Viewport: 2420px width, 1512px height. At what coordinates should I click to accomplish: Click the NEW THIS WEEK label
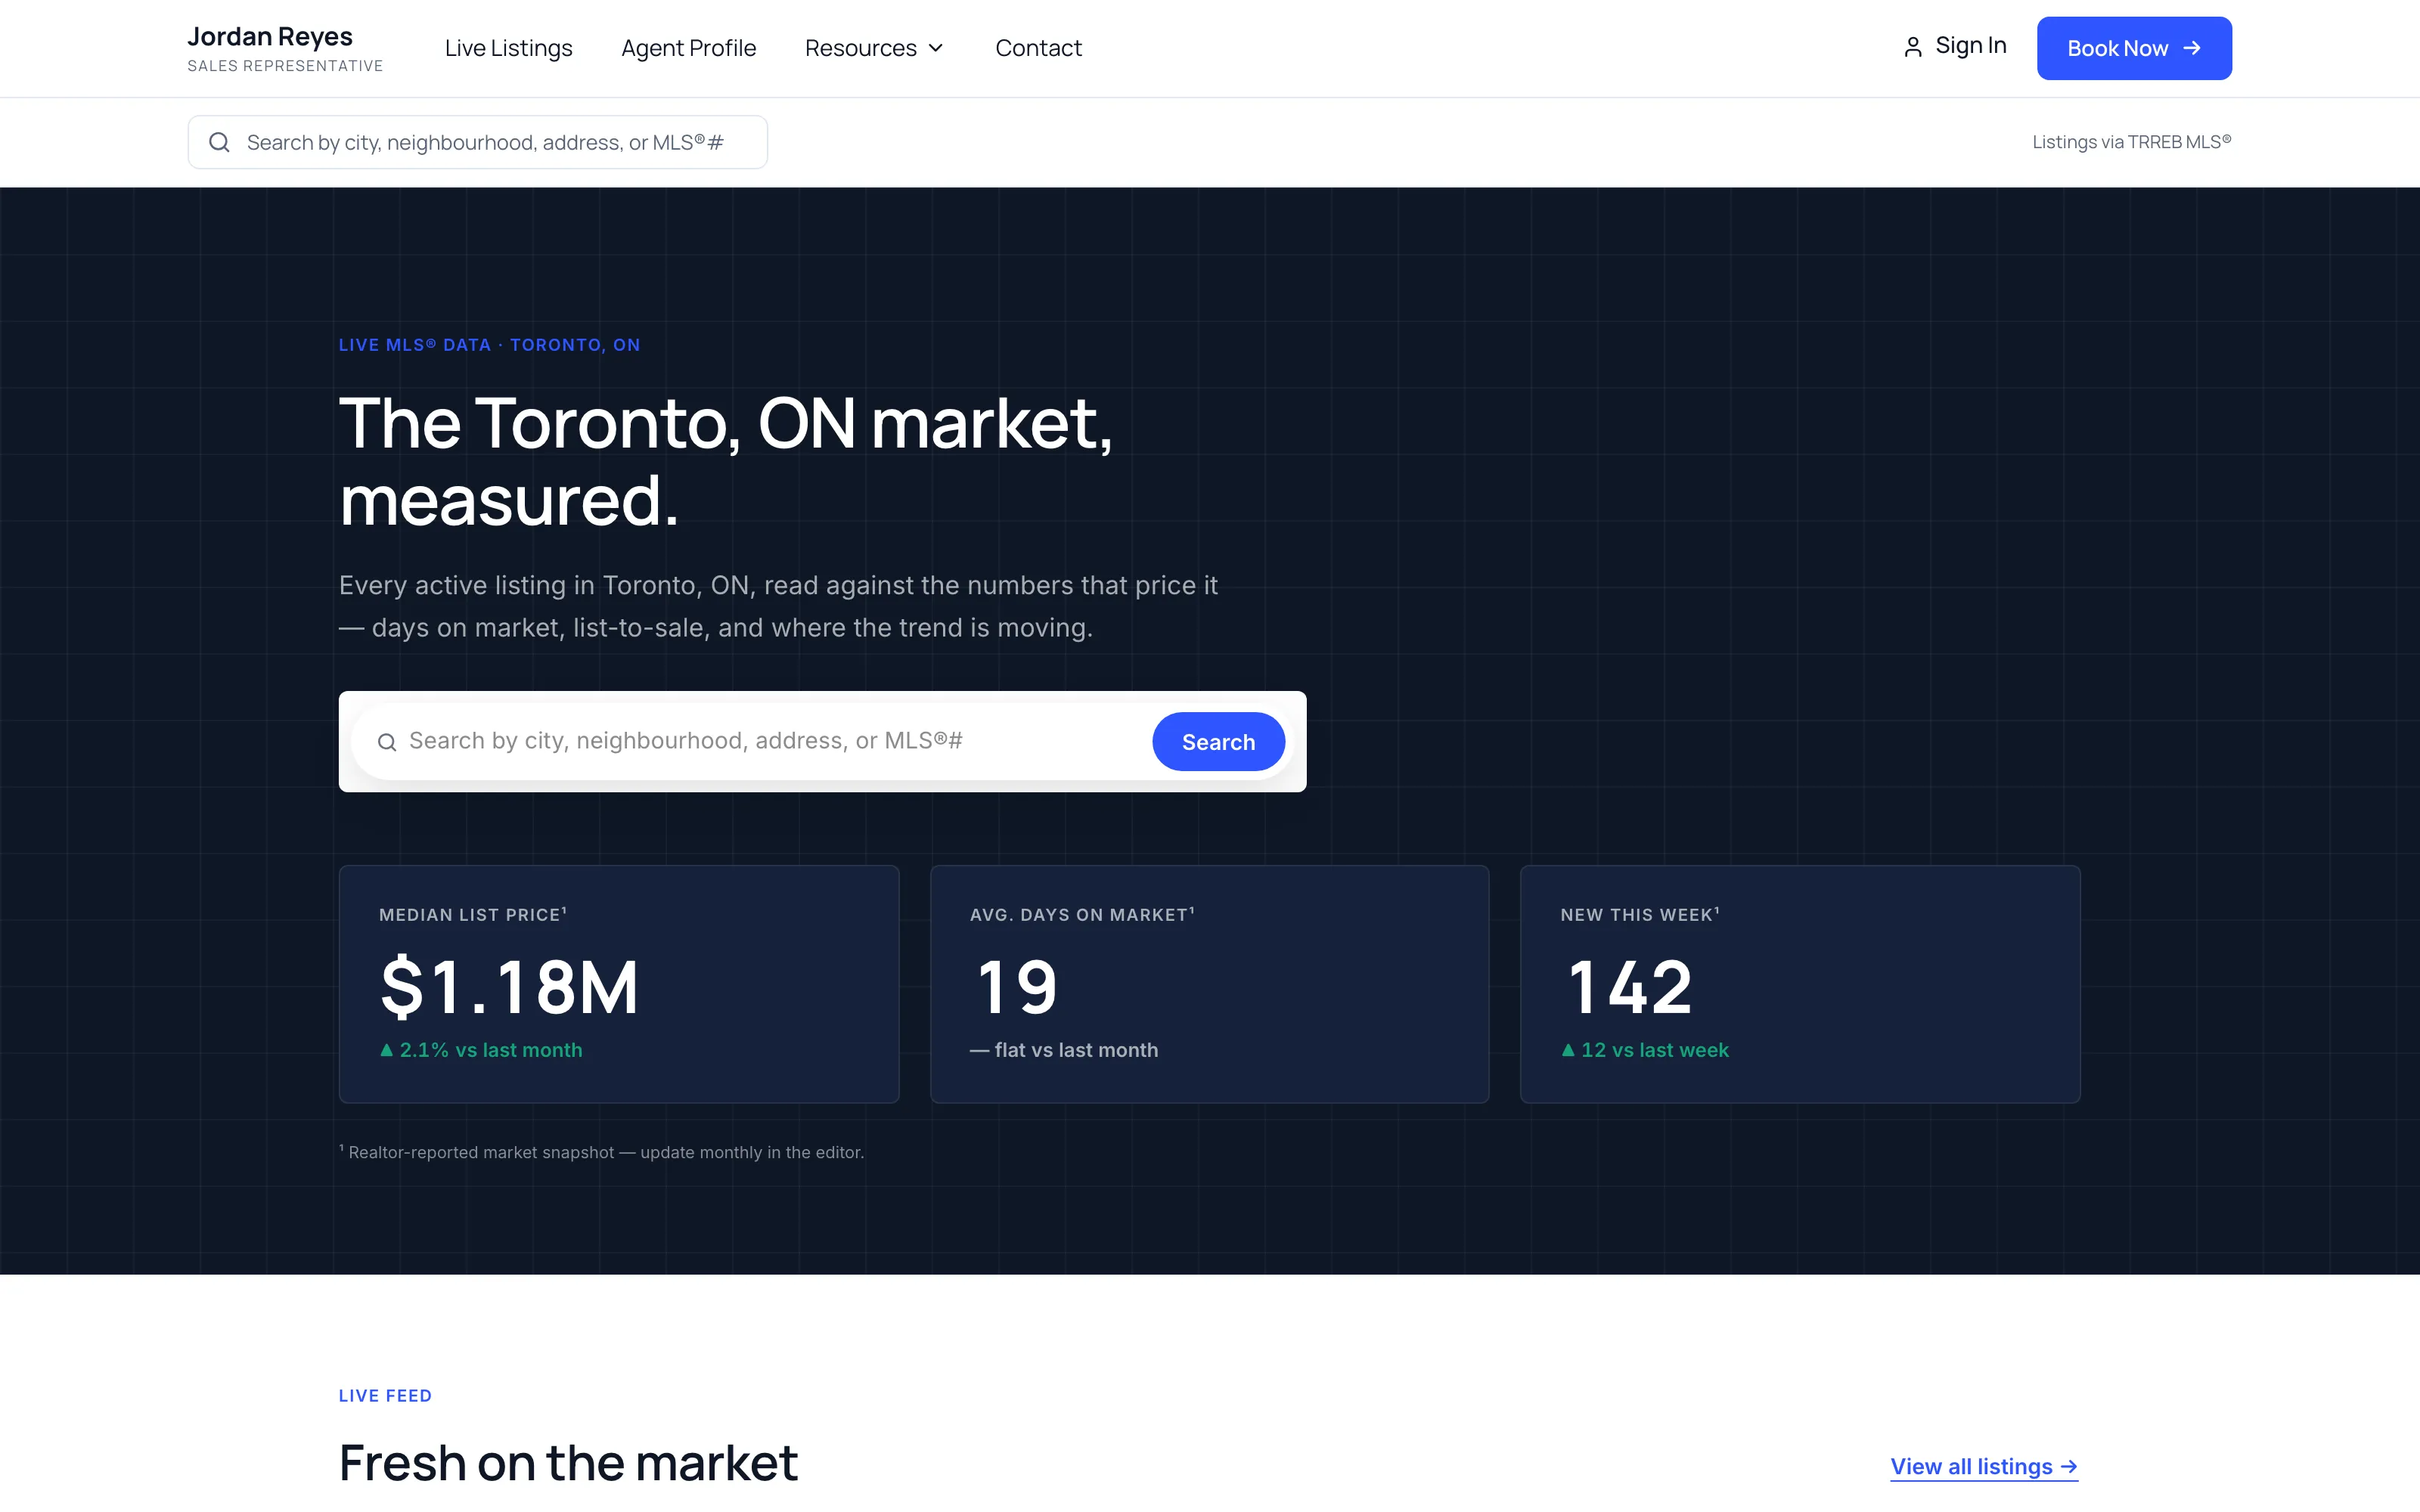coord(1640,914)
